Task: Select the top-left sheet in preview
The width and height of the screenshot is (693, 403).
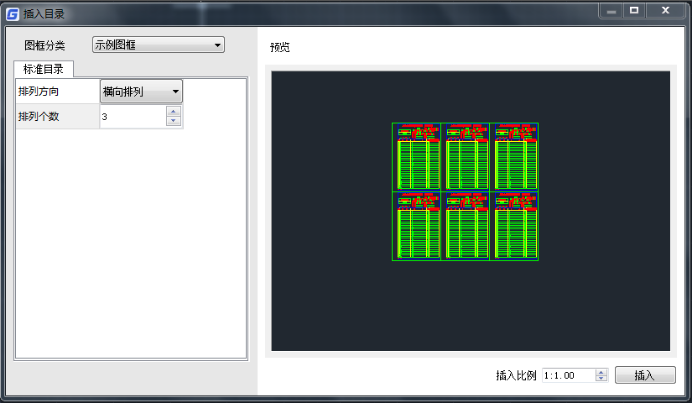Action: pos(417,156)
